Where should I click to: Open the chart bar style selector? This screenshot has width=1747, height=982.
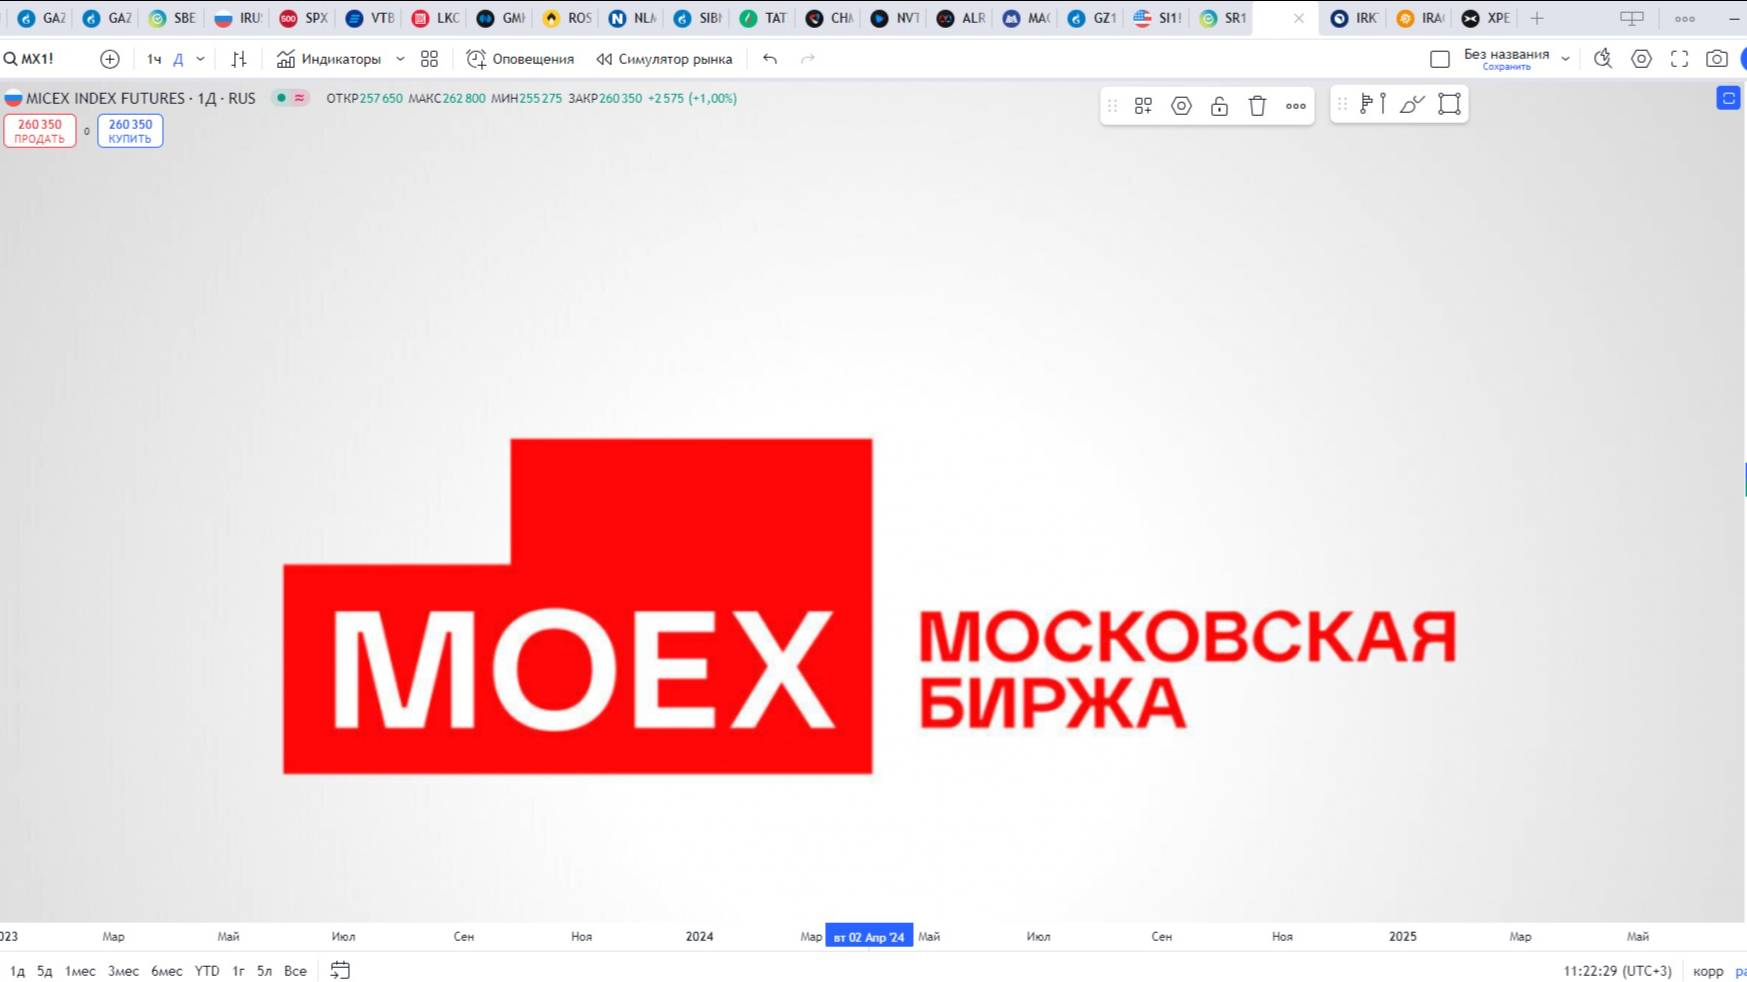[239, 59]
